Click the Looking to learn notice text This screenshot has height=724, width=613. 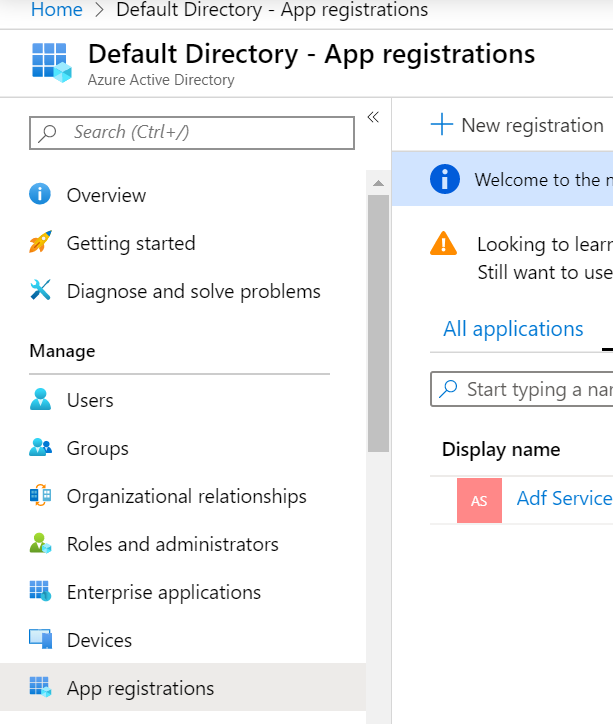(545, 244)
